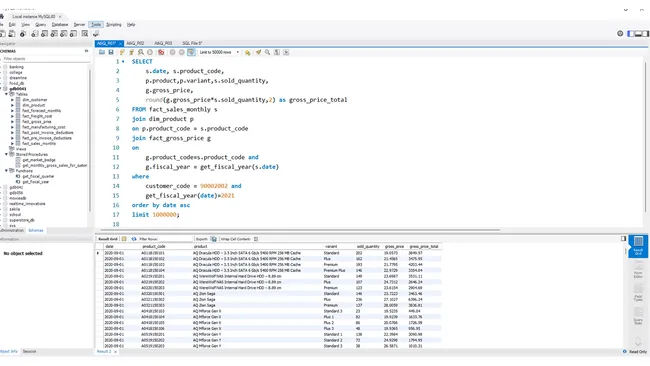650x366 pixels.
Task: Save the current SQL script
Action: point(111,52)
